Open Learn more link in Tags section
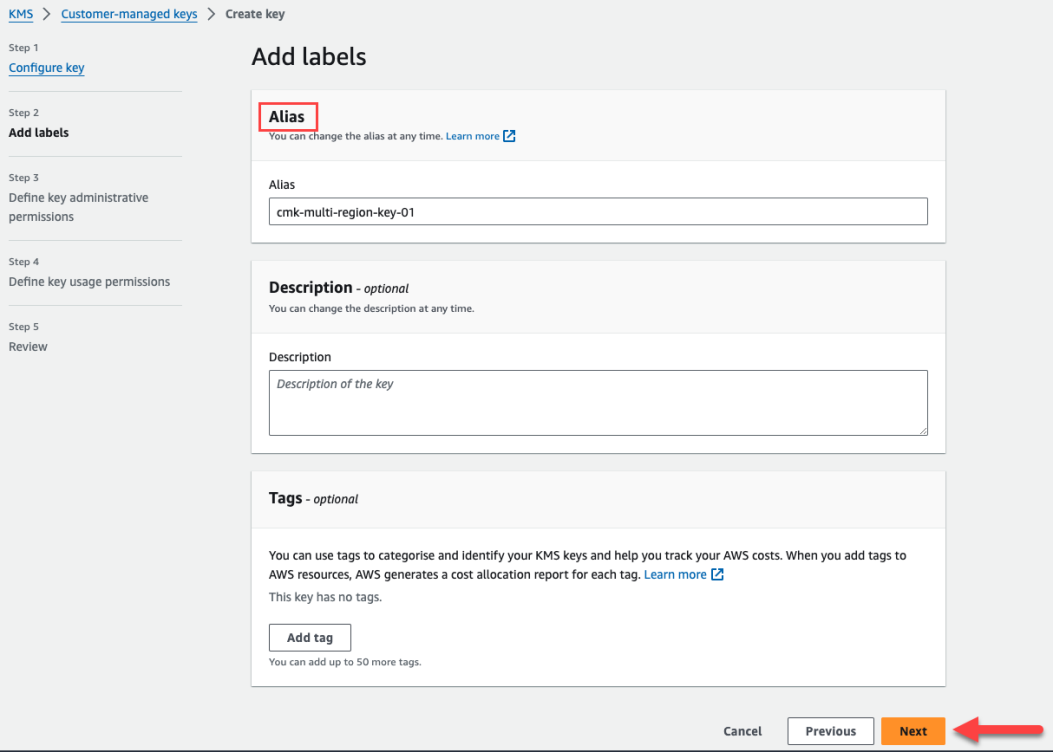This screenshot has width=1053, height=752. pos(675,575)
